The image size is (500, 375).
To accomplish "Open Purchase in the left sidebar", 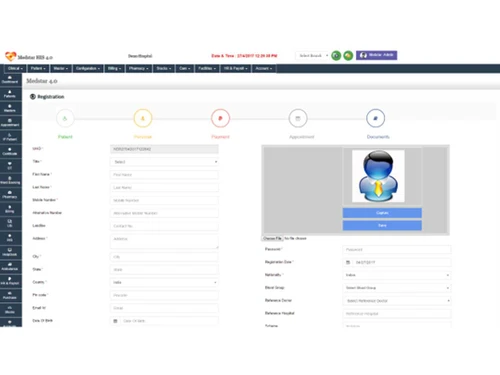I will pos(10,295).
